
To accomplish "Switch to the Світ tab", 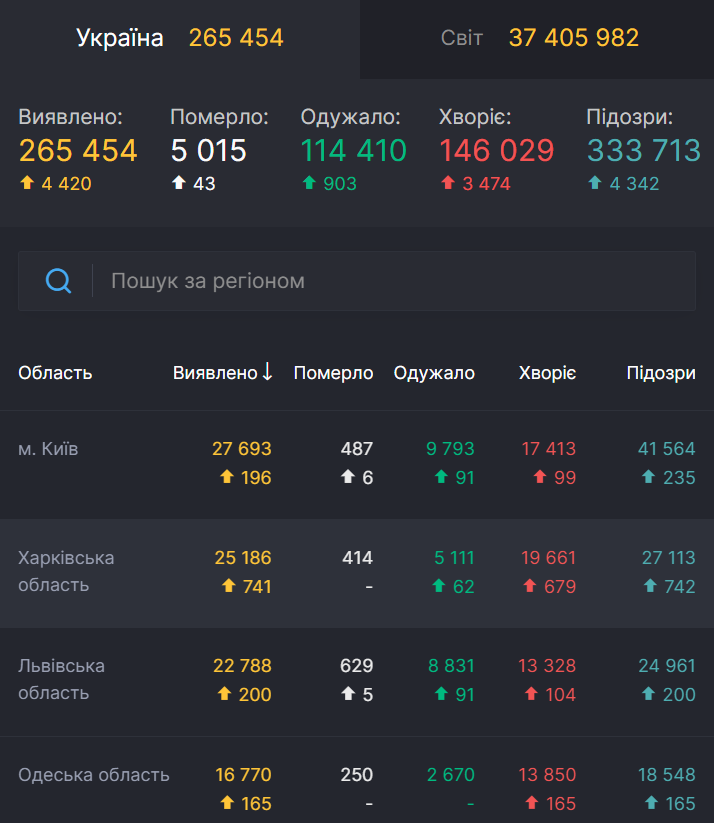I will (x=537, y=38).
